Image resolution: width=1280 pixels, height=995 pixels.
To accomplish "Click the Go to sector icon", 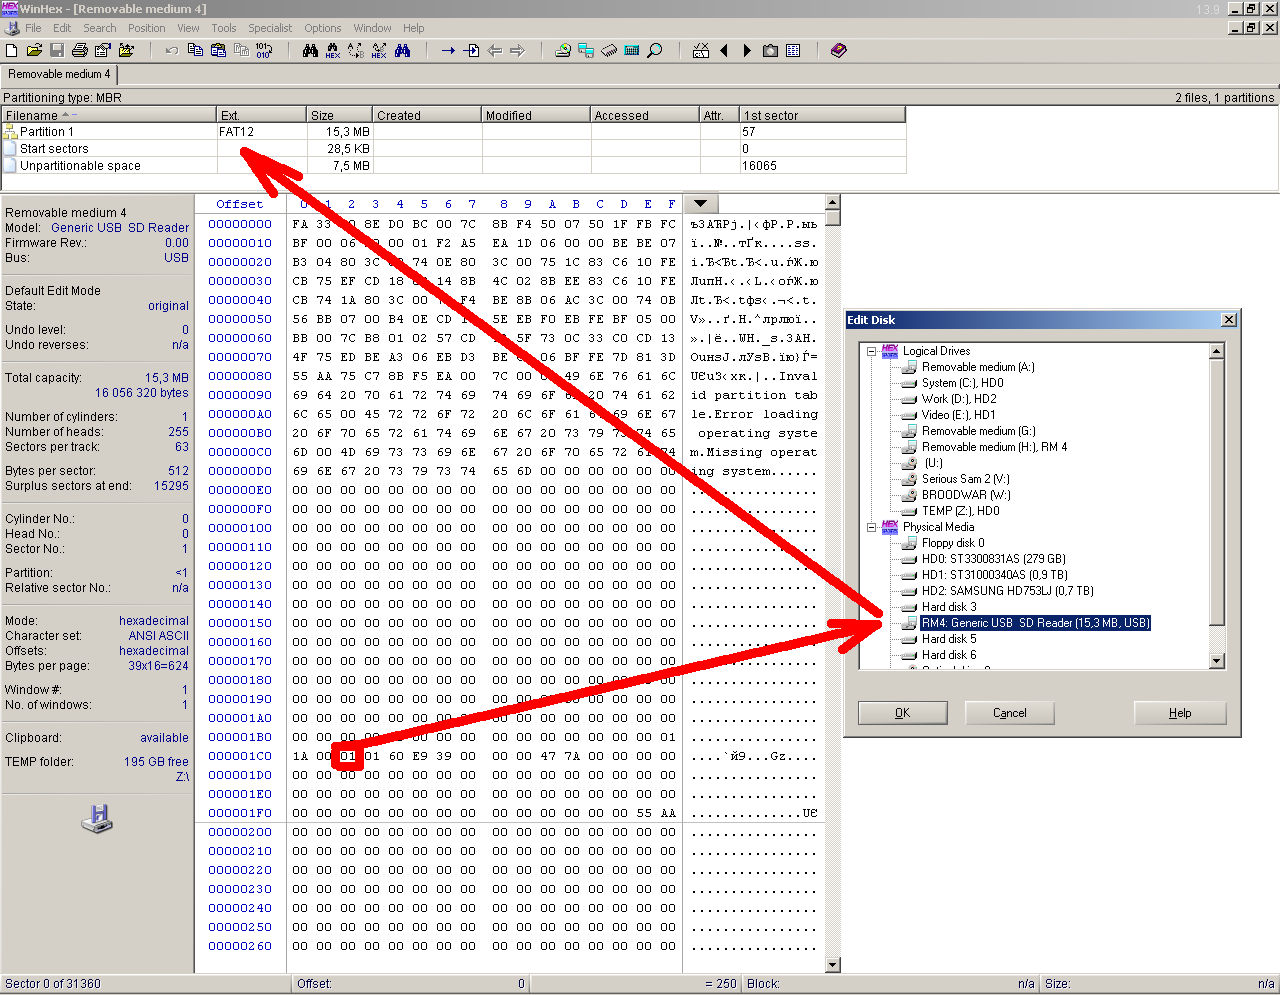I will pyautogui.click(x=471, y=50).
